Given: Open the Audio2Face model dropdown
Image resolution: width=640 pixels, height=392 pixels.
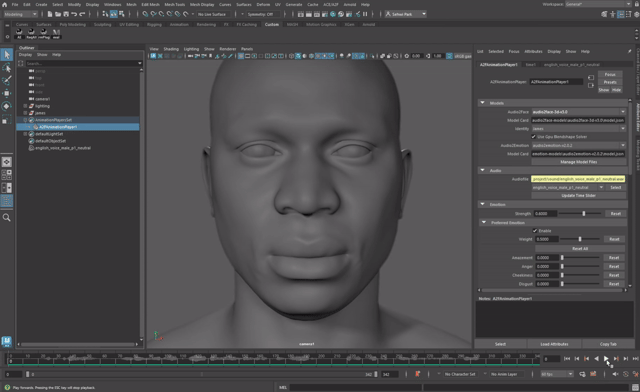Looking at the screenshot, I should pos(578,111).
